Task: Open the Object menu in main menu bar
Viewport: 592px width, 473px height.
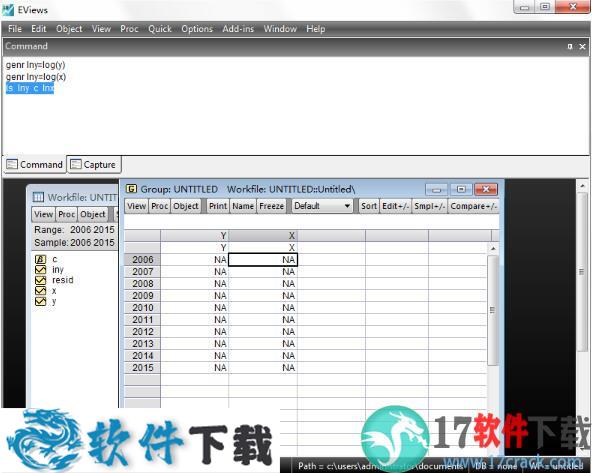Action: (69, 29)
